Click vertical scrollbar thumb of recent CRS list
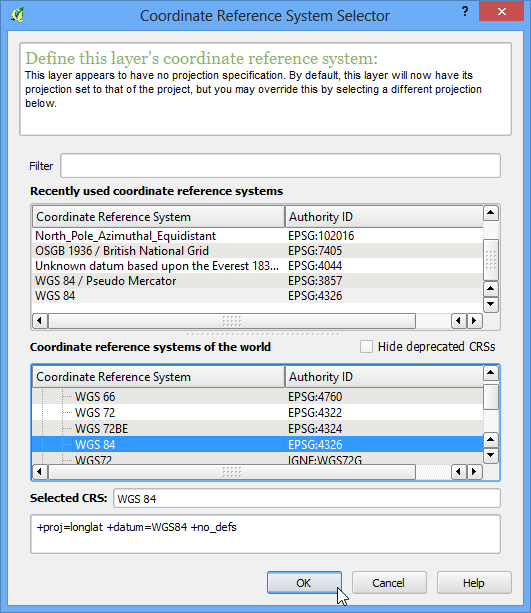Screen dimensions: 531x613 491,260
